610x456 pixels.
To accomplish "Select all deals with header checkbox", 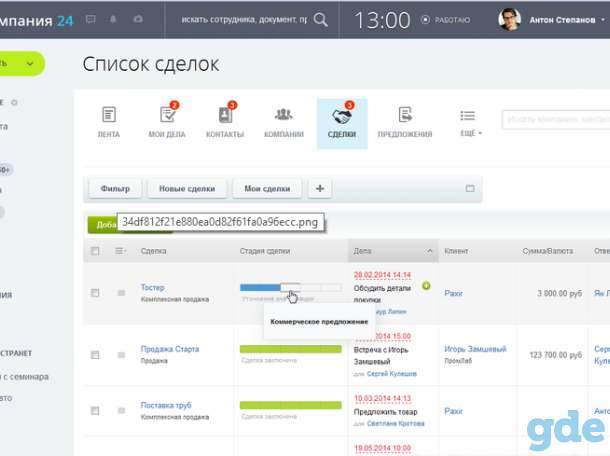I will tap(95, 251).
